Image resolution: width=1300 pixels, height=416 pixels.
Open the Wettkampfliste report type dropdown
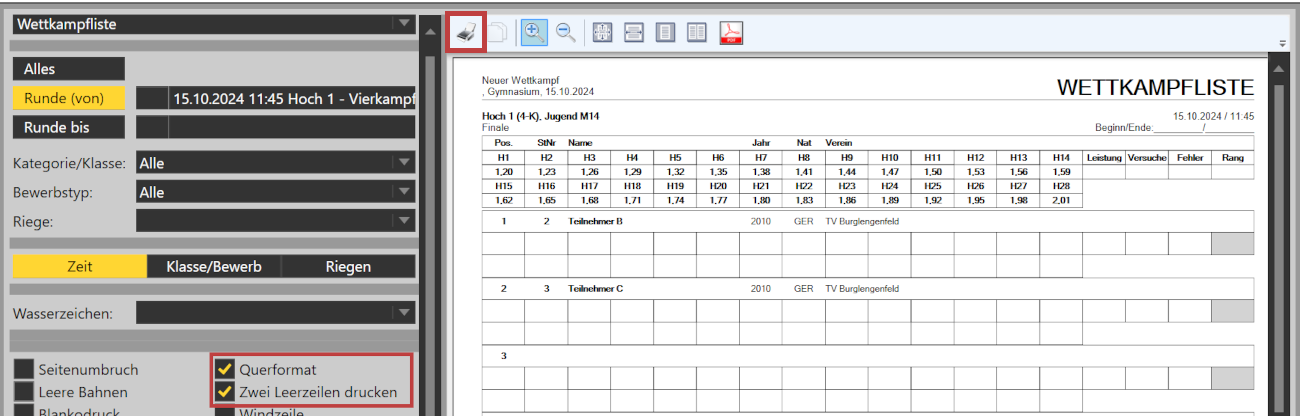click(x=213, y=24)
